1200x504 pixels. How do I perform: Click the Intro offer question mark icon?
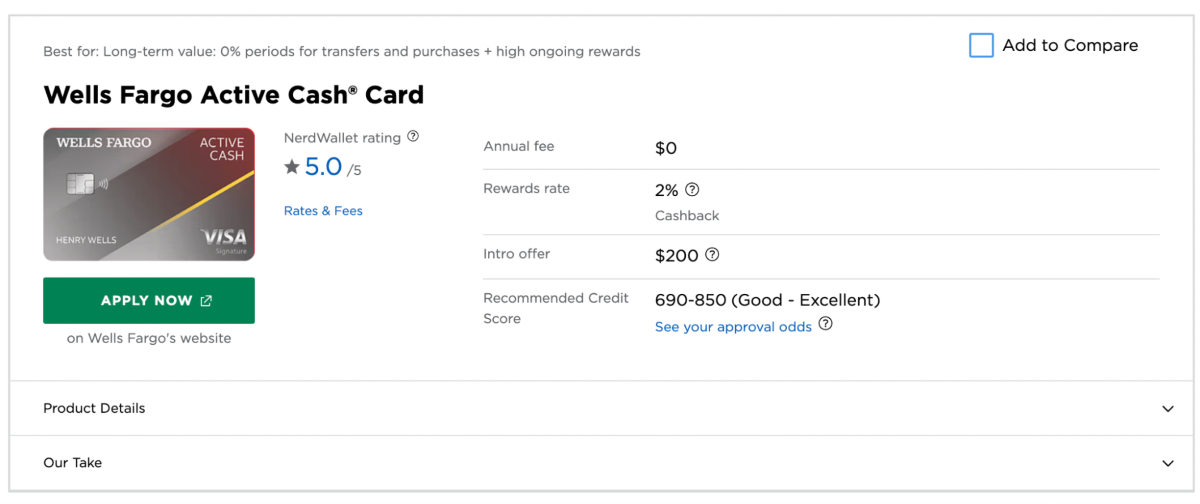coord(712,255)
